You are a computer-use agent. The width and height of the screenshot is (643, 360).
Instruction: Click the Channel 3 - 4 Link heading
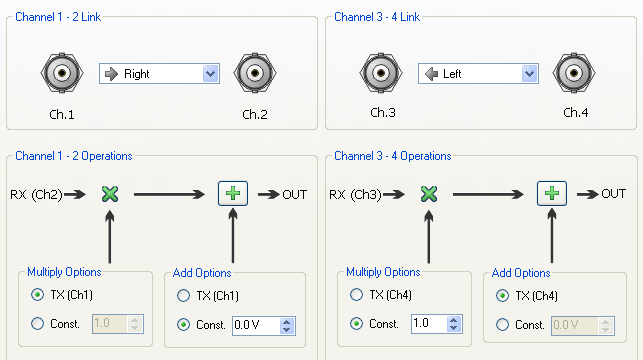click(x=377, y=17)
